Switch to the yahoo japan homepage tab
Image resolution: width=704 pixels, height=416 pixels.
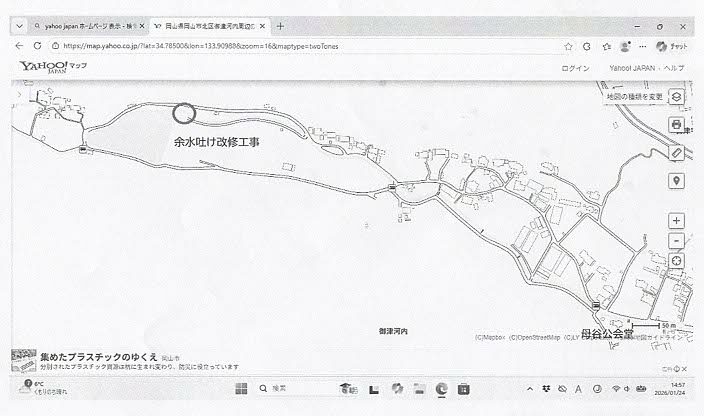point(85,25)
